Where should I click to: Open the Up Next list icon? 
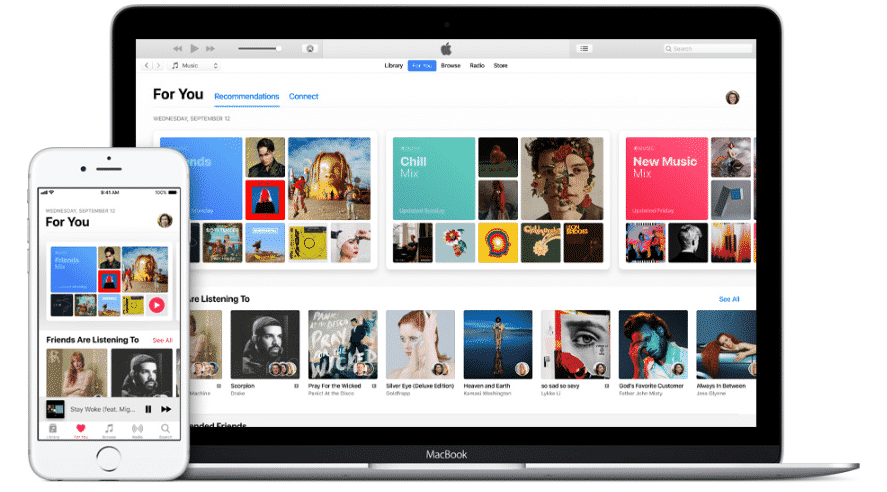[585, 48]
